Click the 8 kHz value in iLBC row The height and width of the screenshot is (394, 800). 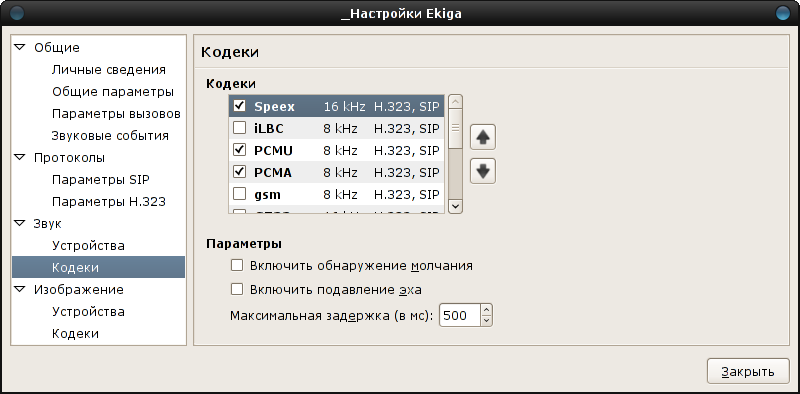[340, 129]
